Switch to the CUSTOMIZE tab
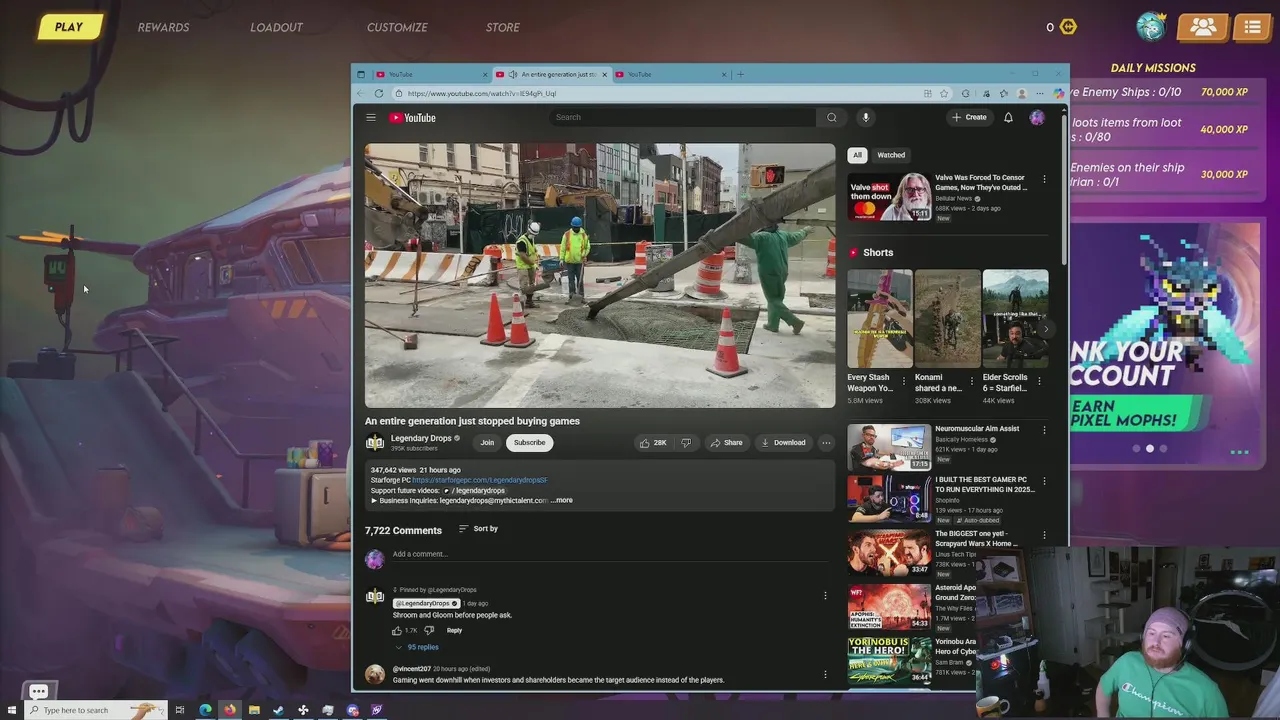This screenshot has width=1280, height=720. point(397,27)
